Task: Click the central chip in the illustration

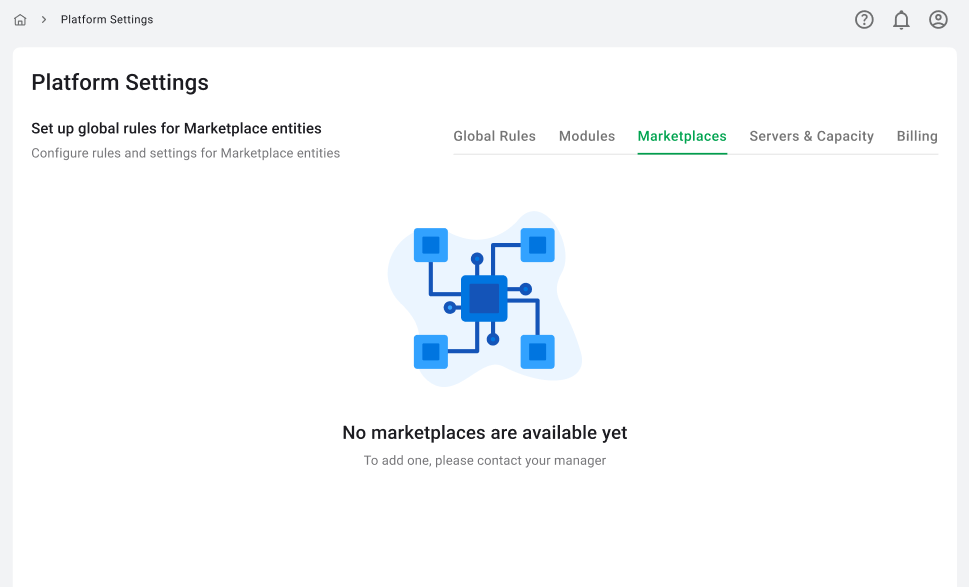Action: [x=484, y=298]
